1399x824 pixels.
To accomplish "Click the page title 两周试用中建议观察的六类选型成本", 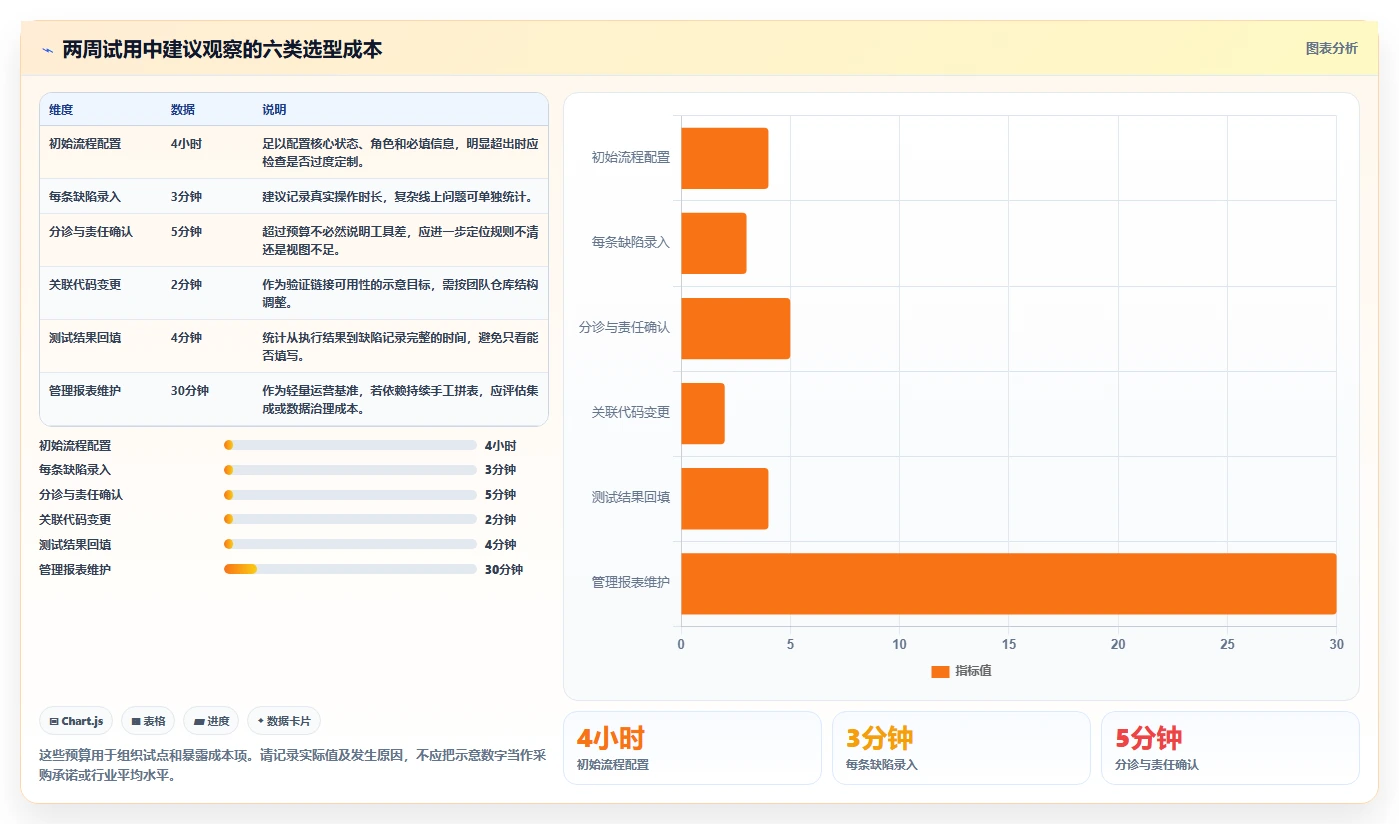I will pos(222,49).
